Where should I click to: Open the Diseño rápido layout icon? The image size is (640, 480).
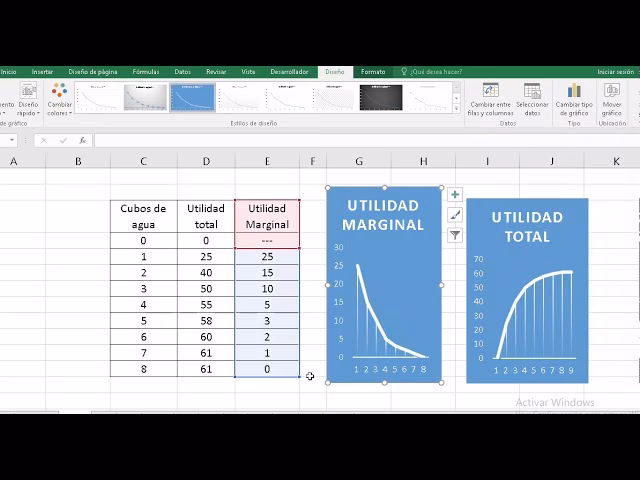[x=28, y=92]
